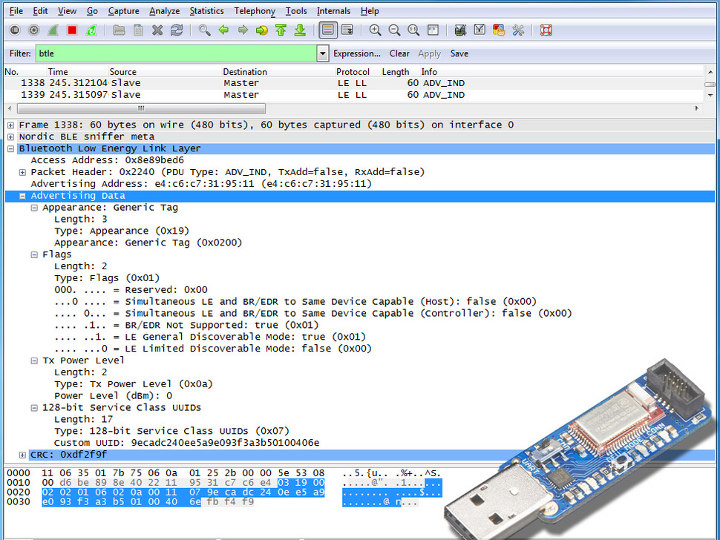The height and width of the screenshot is (540, 720).
Task: Sort packets by Protocol column header
Action: [353, 72]
